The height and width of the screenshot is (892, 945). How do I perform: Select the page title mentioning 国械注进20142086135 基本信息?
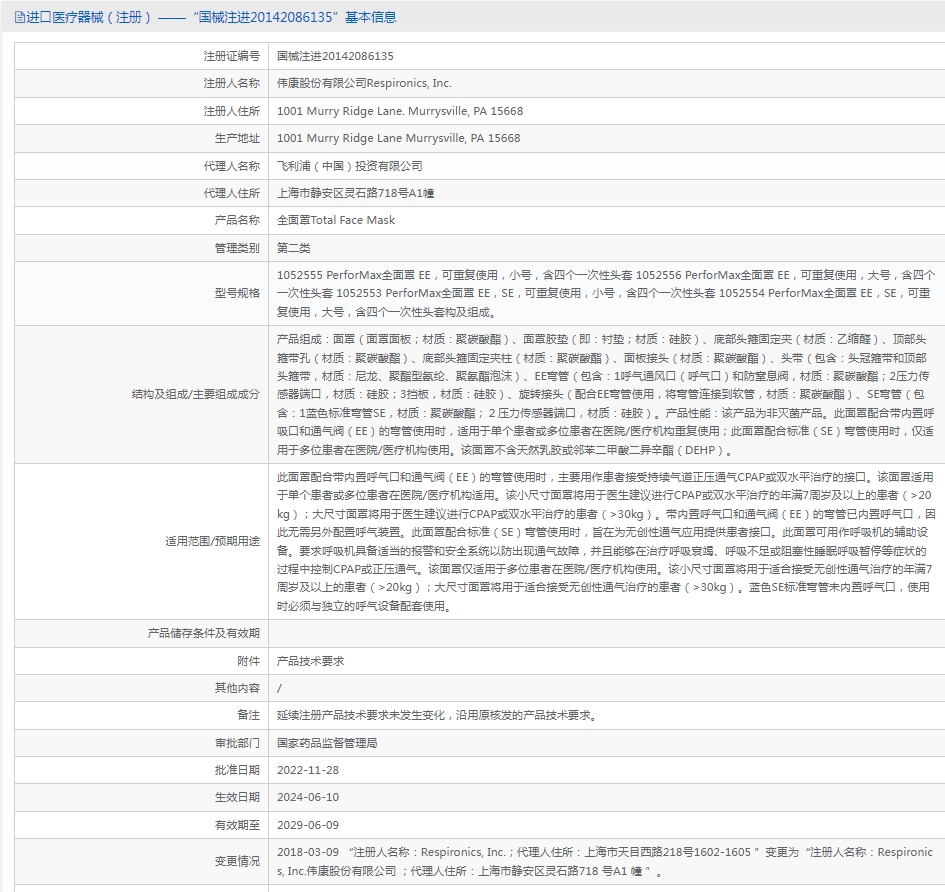pyautogui.click(x=211, y=17)
